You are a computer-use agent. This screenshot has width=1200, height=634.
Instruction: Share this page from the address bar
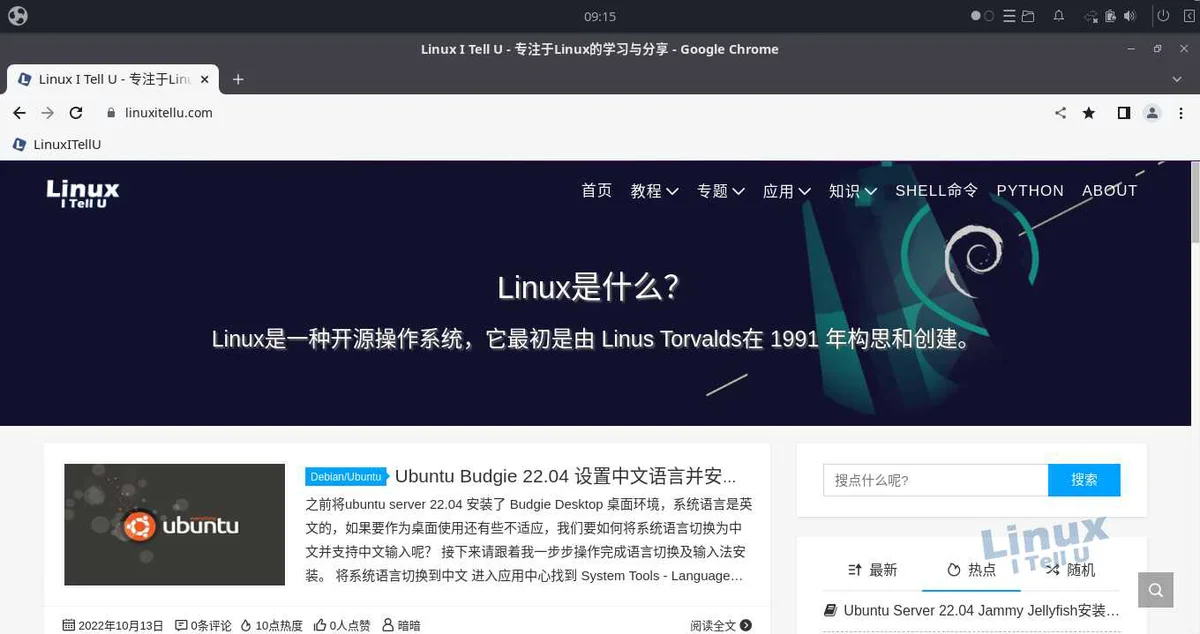coord(1060,113)
